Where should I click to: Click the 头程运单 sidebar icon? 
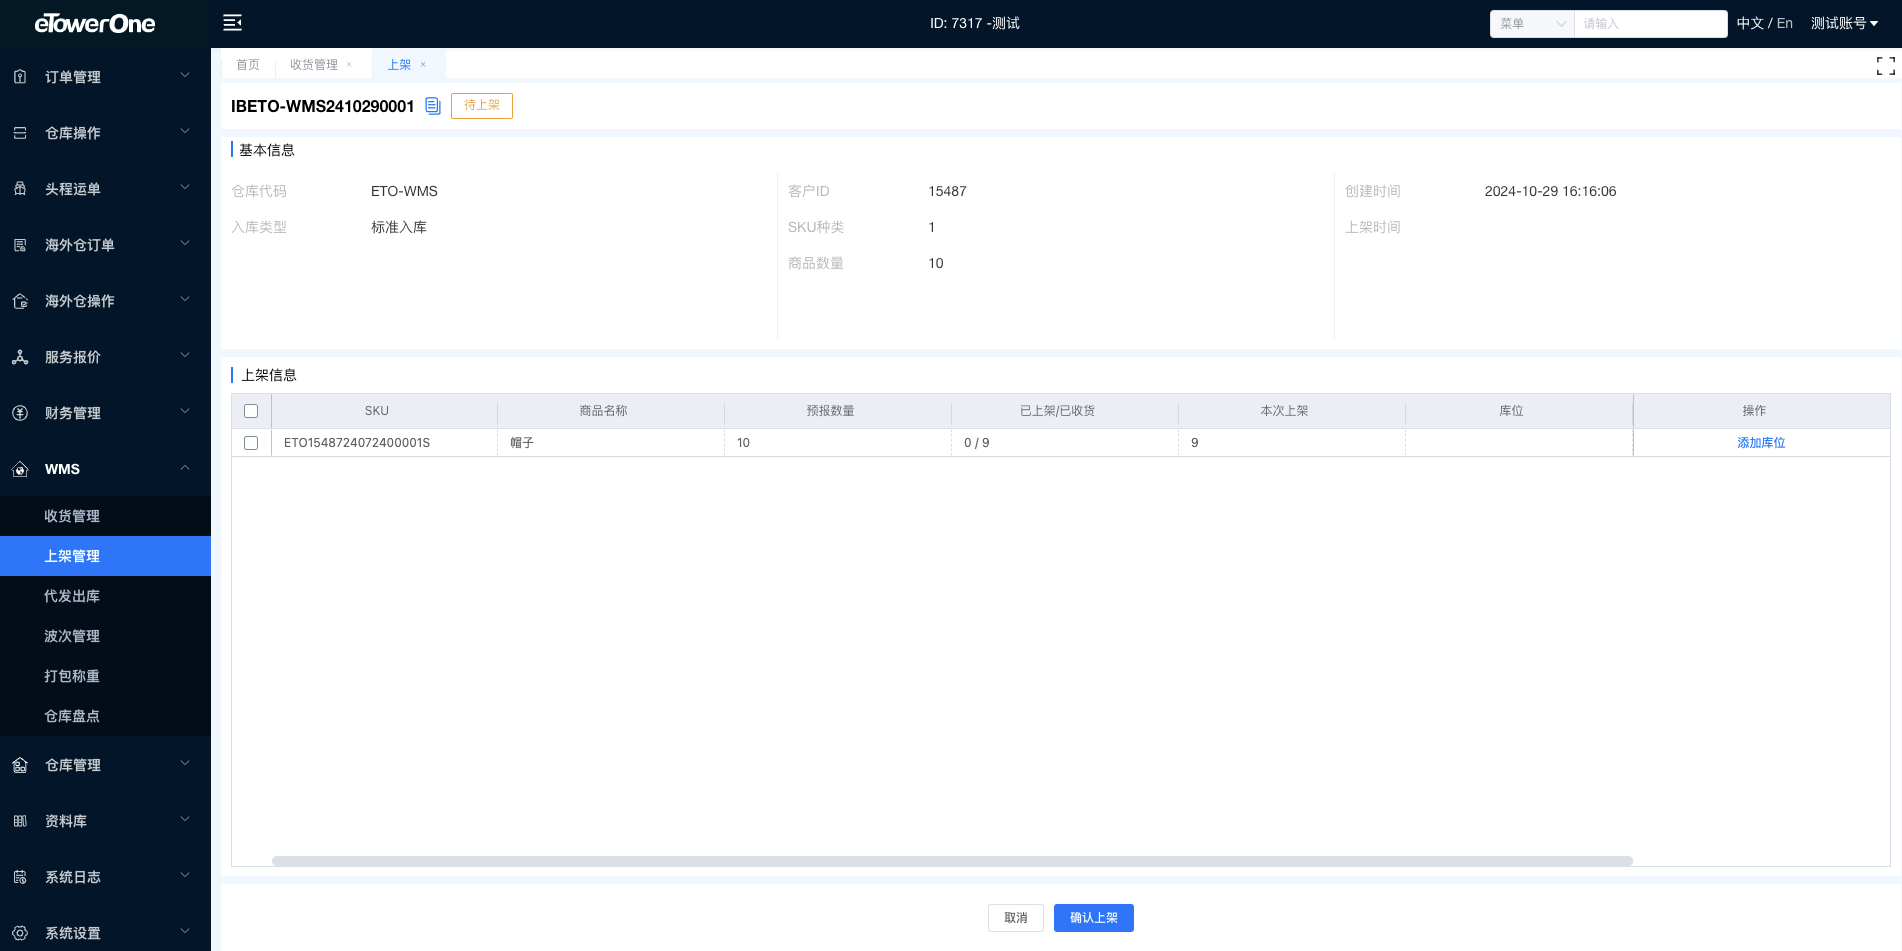[20, 189]
